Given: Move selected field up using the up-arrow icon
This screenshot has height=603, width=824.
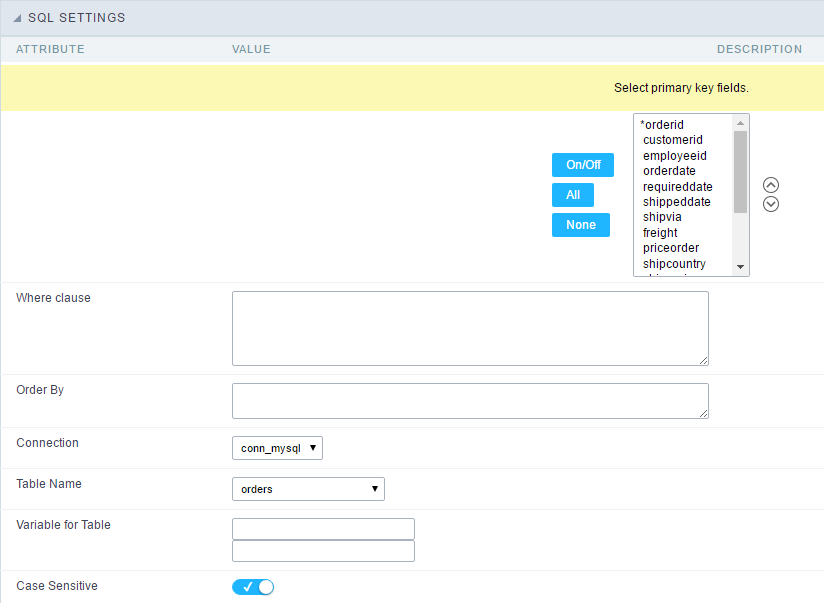Looking at the screenshot, I should click(x=770, y=185).
